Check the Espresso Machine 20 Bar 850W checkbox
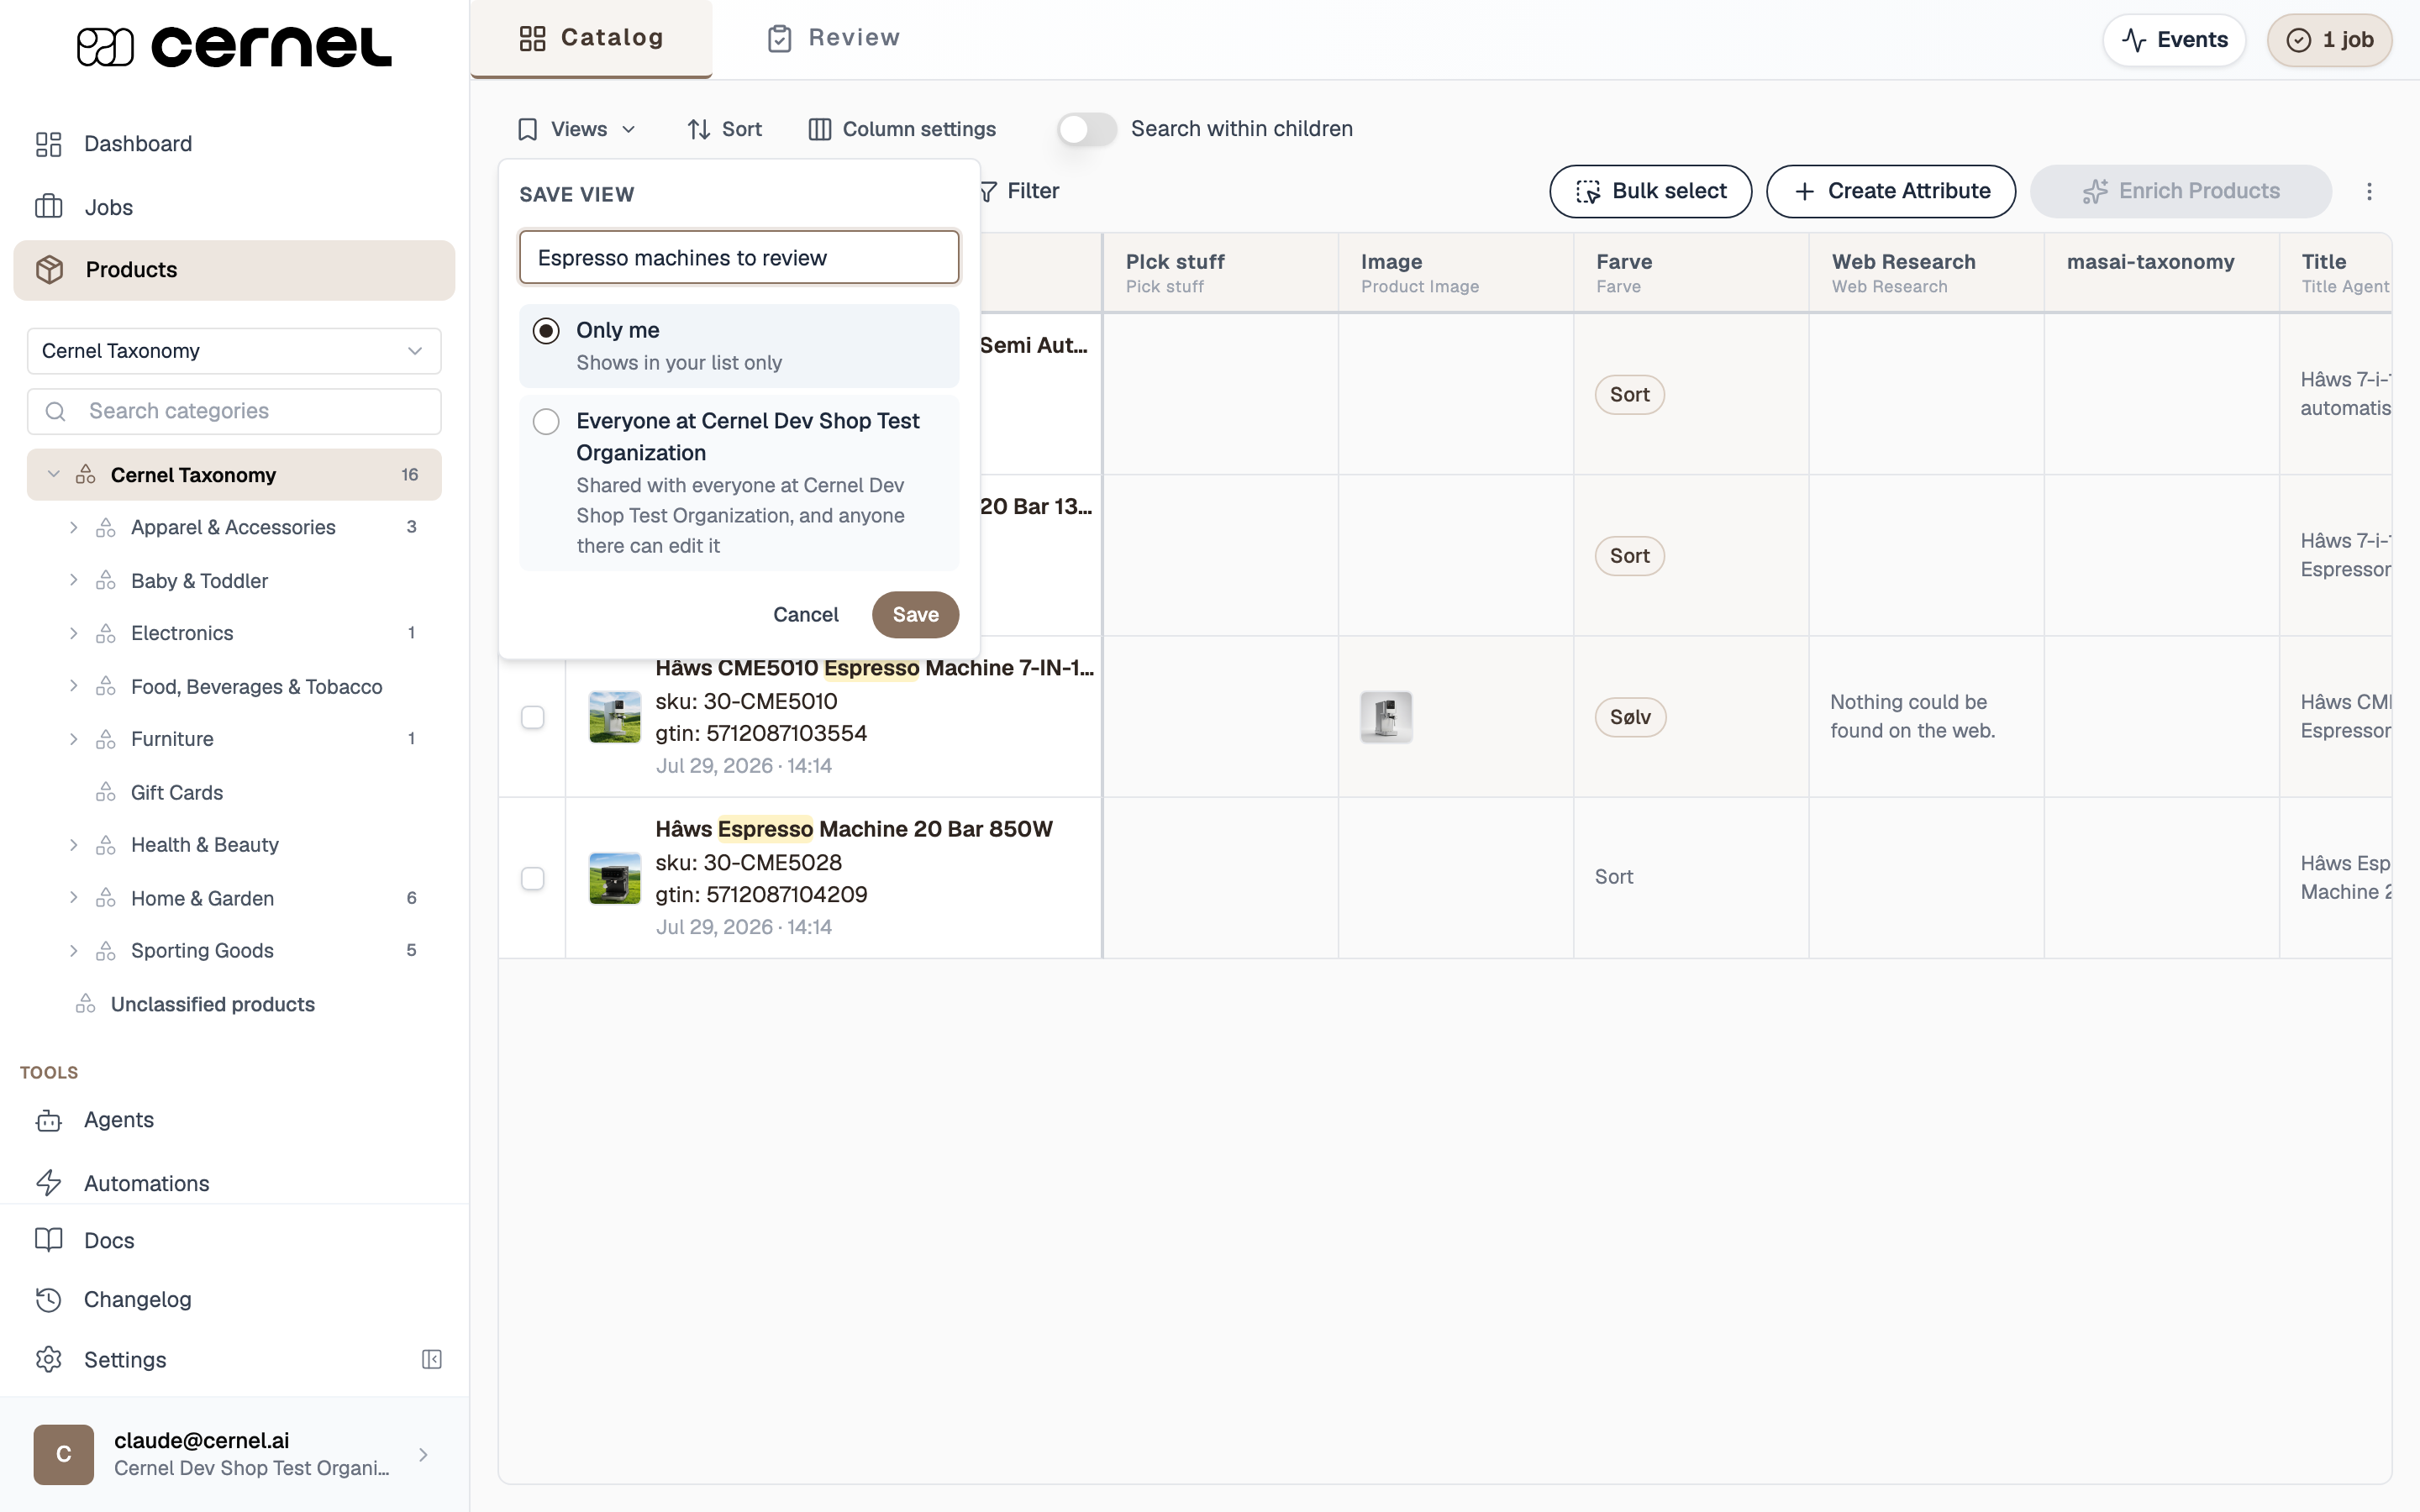This screenshot has width=2420, height=1512. point(533,878)
